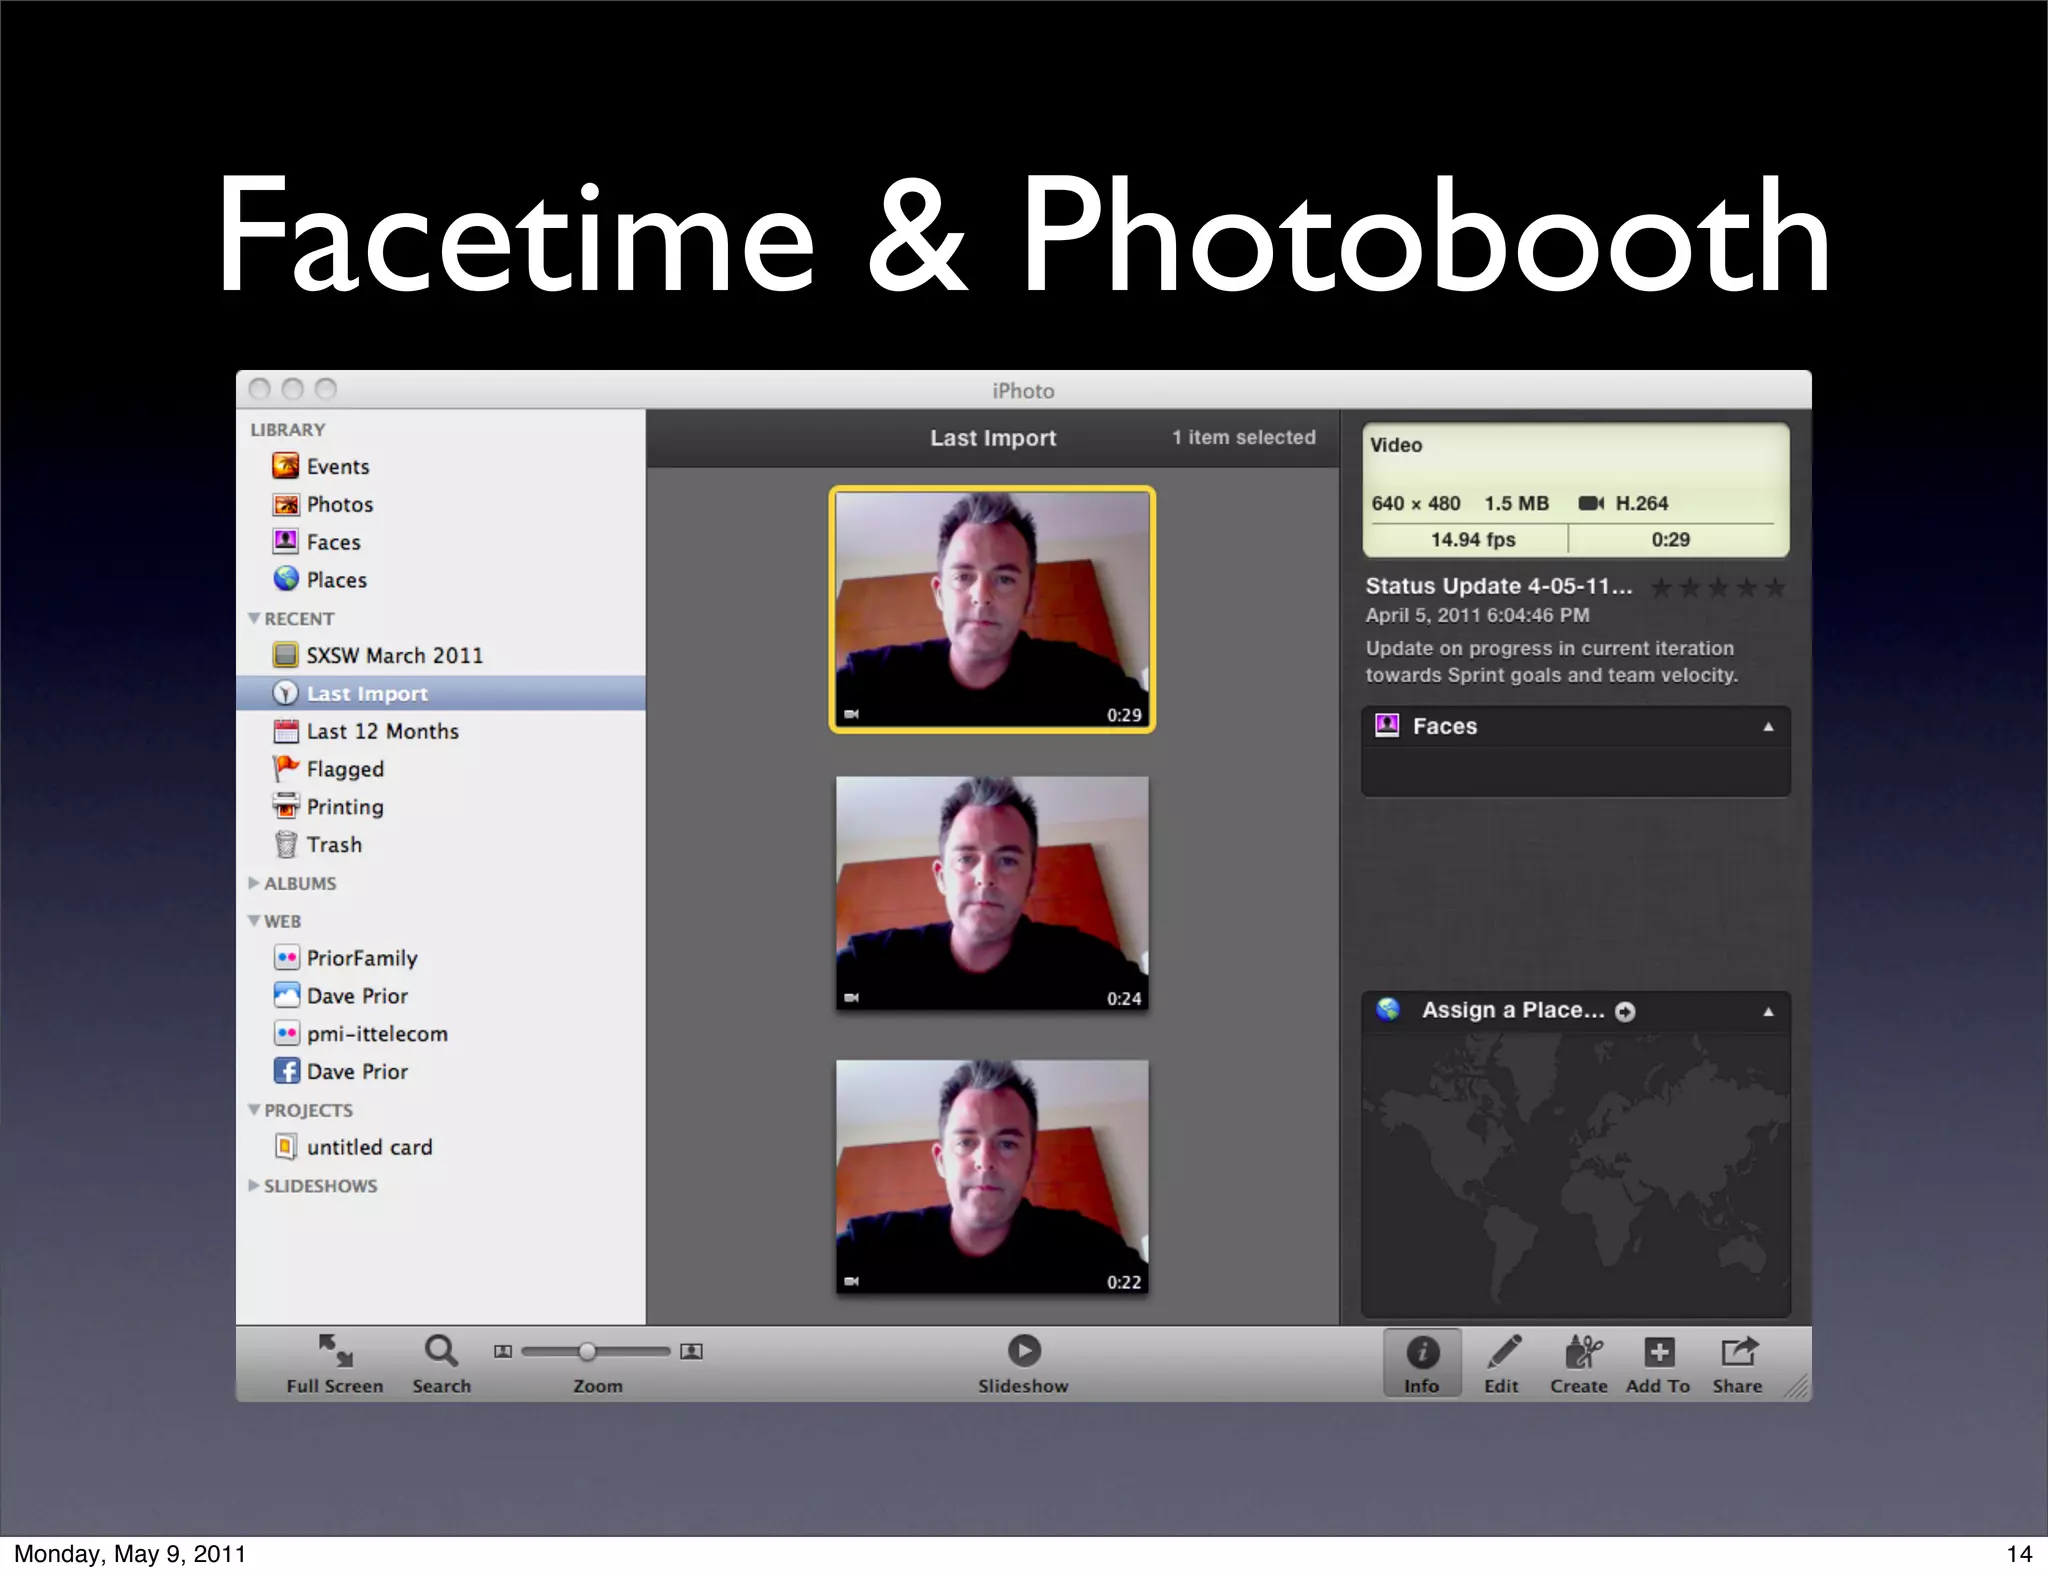This screenshot has height=1576, width=2048.
Task: Open Places with the globe icon
Action: 320,580
